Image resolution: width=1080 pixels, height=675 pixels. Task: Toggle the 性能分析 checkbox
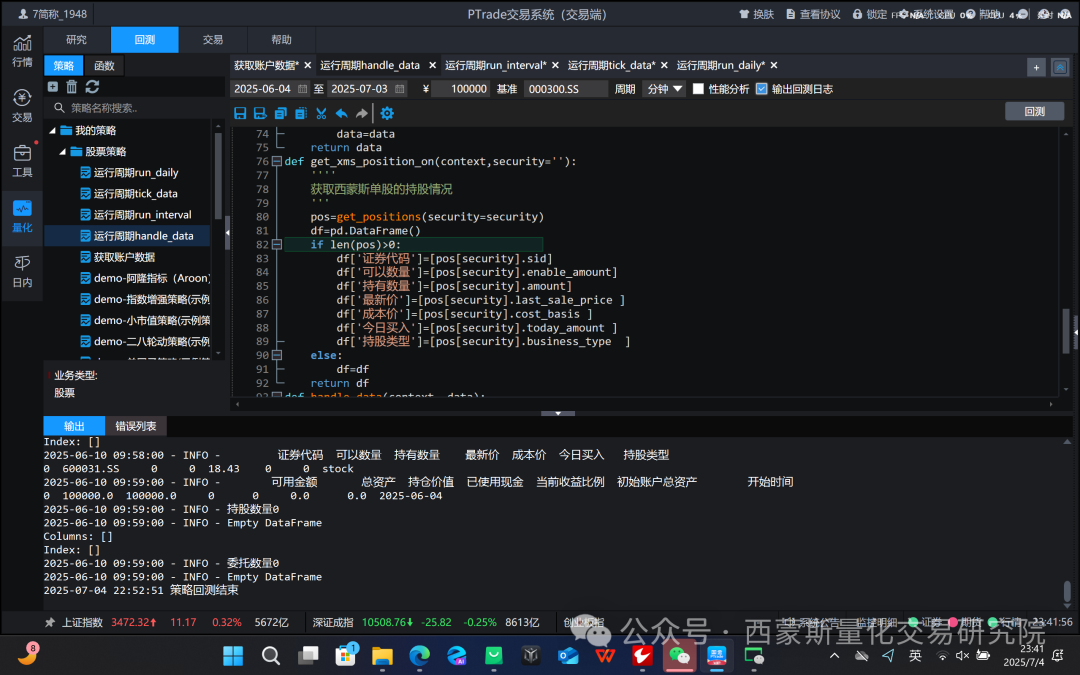(698, 89)
